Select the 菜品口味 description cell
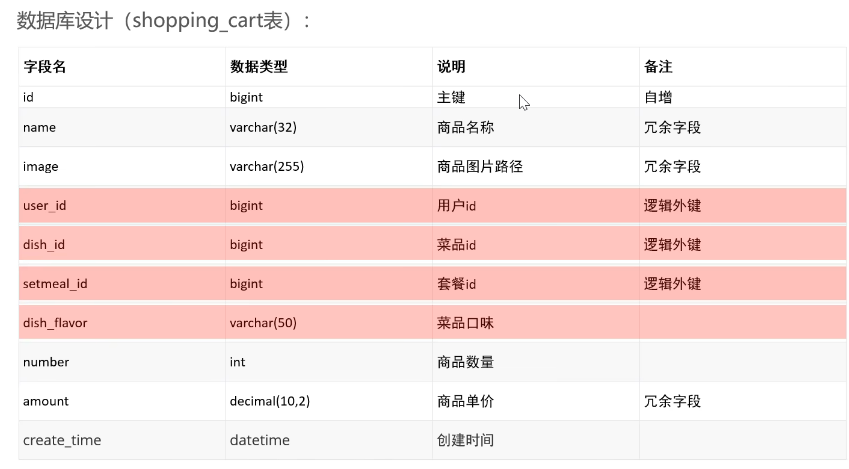 click(466, 323)
